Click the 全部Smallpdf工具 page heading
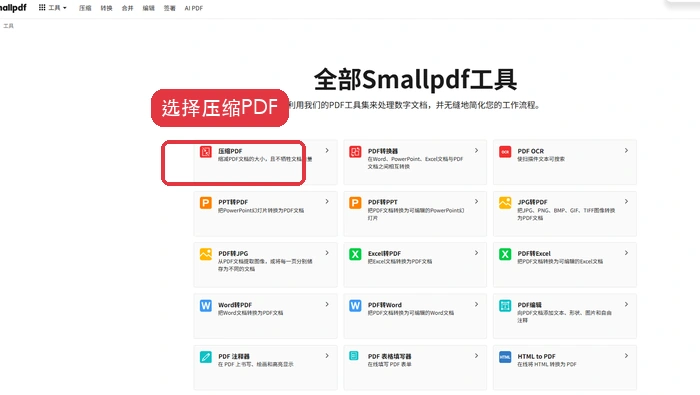This screenshot has width=700, height=395. click(415, 79)
